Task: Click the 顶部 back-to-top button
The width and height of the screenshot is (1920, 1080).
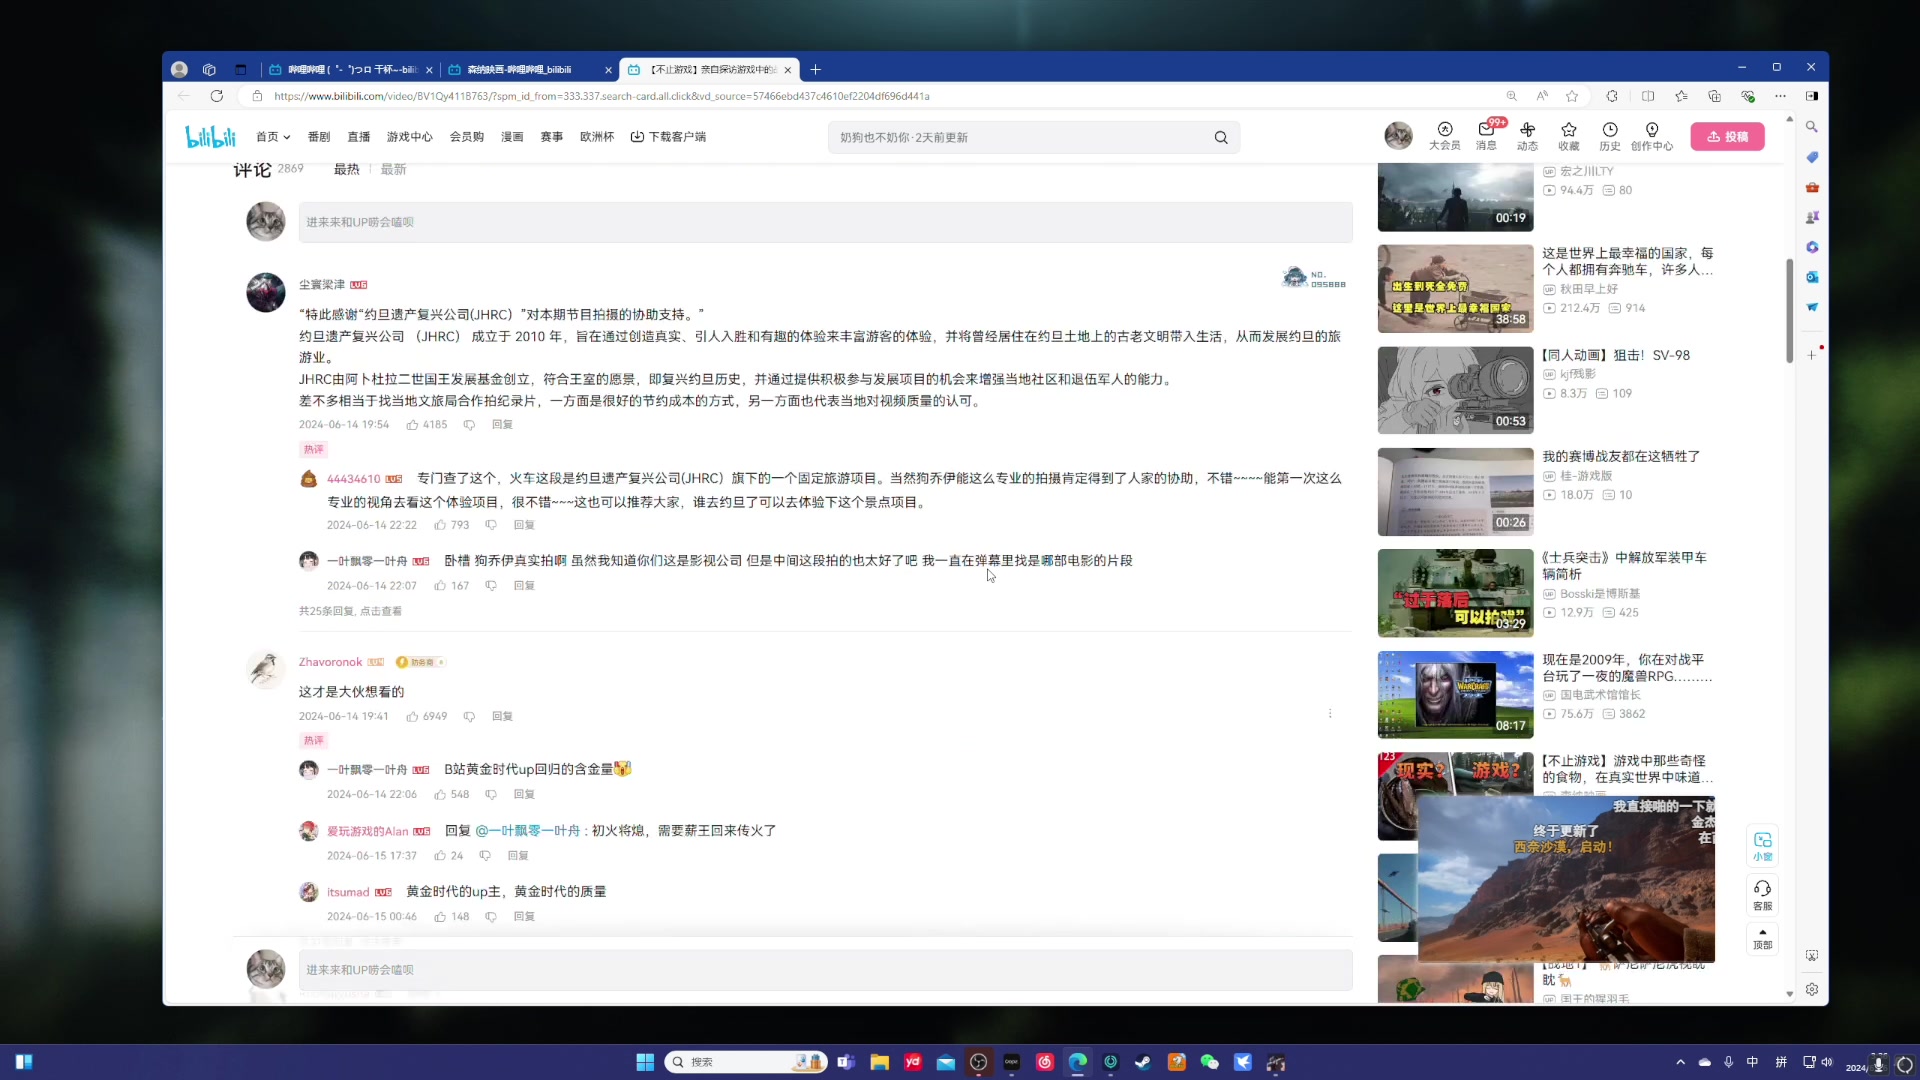Action: 1762,939
